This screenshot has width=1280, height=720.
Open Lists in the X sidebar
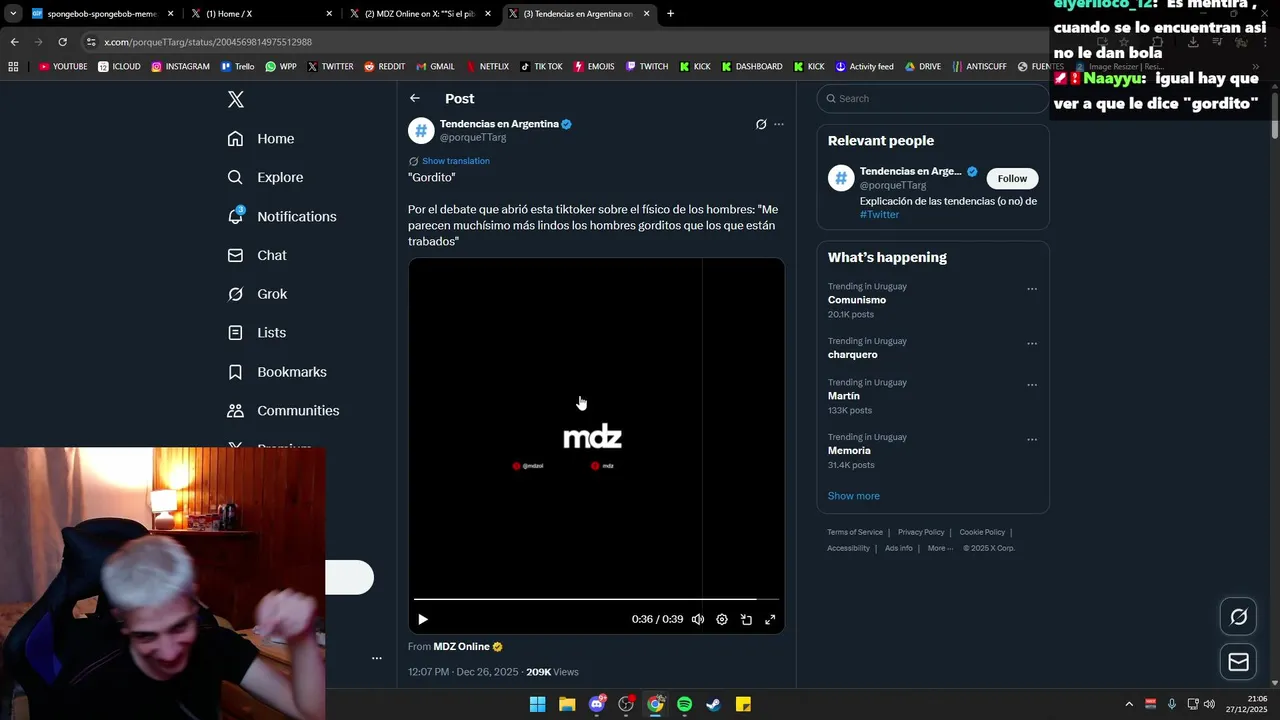coord(257,333)
